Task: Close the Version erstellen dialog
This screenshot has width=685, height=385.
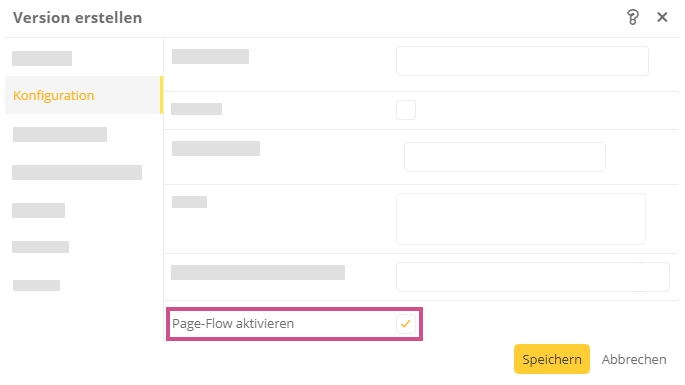Action: point(662,17)
